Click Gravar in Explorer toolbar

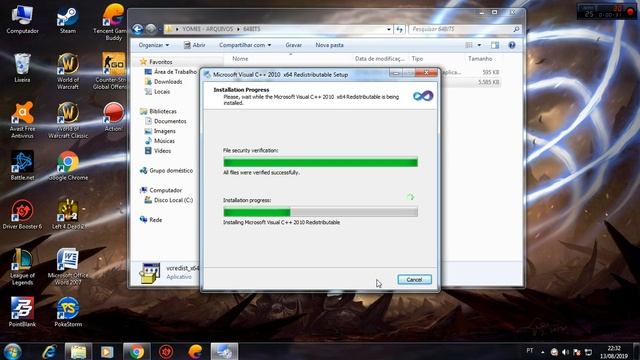293,45
